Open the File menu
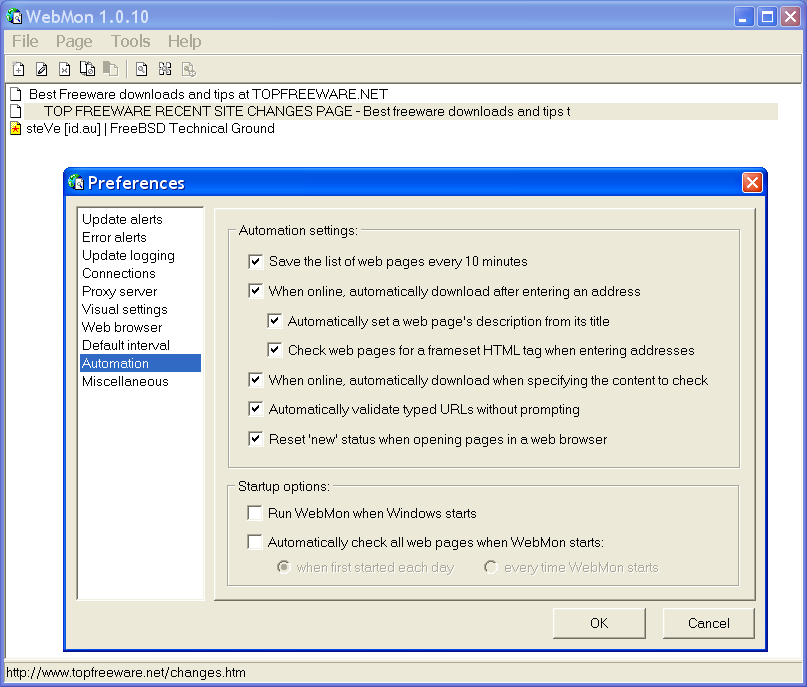Screen dimensions: 807x687 [x=25, y=41]
